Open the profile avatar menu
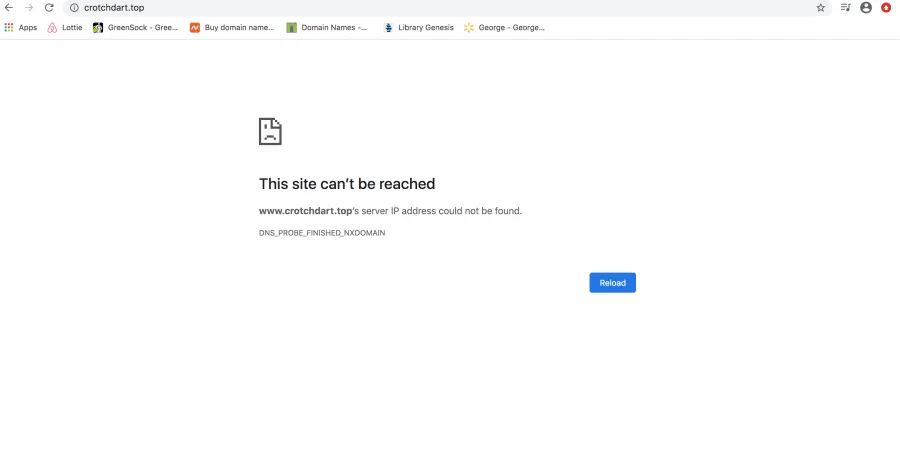This screenshot has height=451, width=900. [x=866, y=7]
